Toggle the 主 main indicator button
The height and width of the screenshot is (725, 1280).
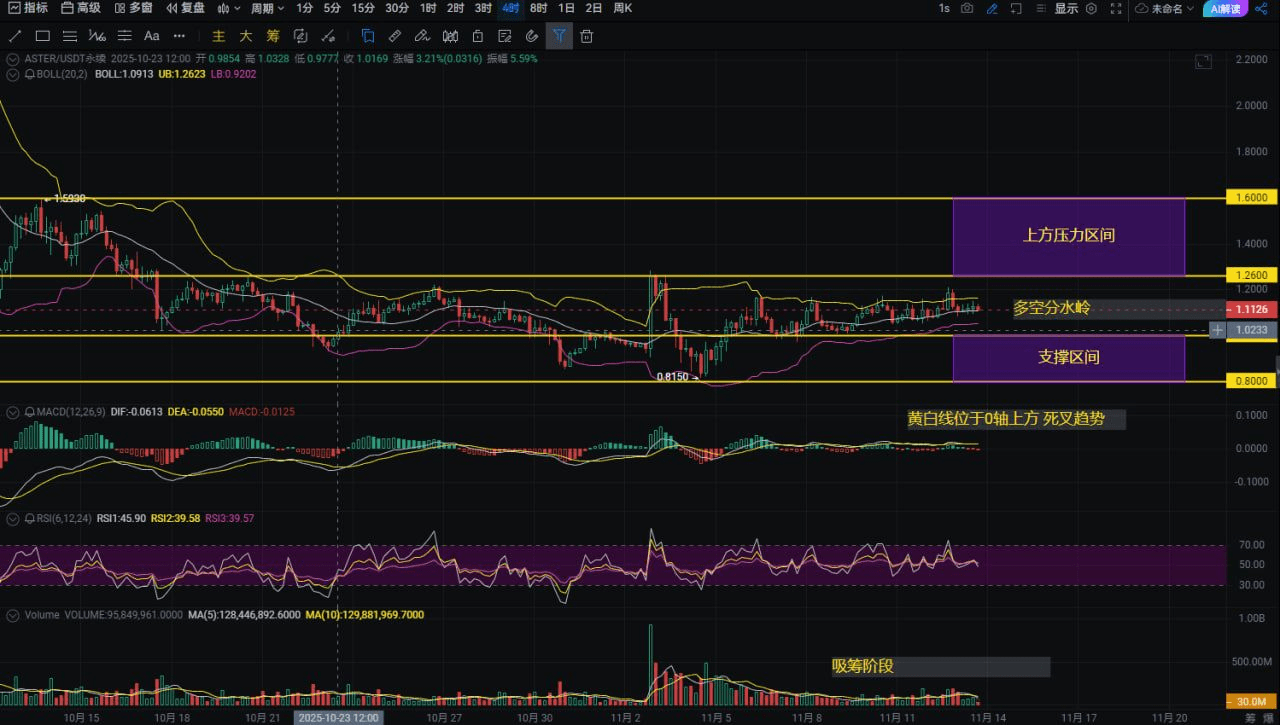(x=218, y=36)
